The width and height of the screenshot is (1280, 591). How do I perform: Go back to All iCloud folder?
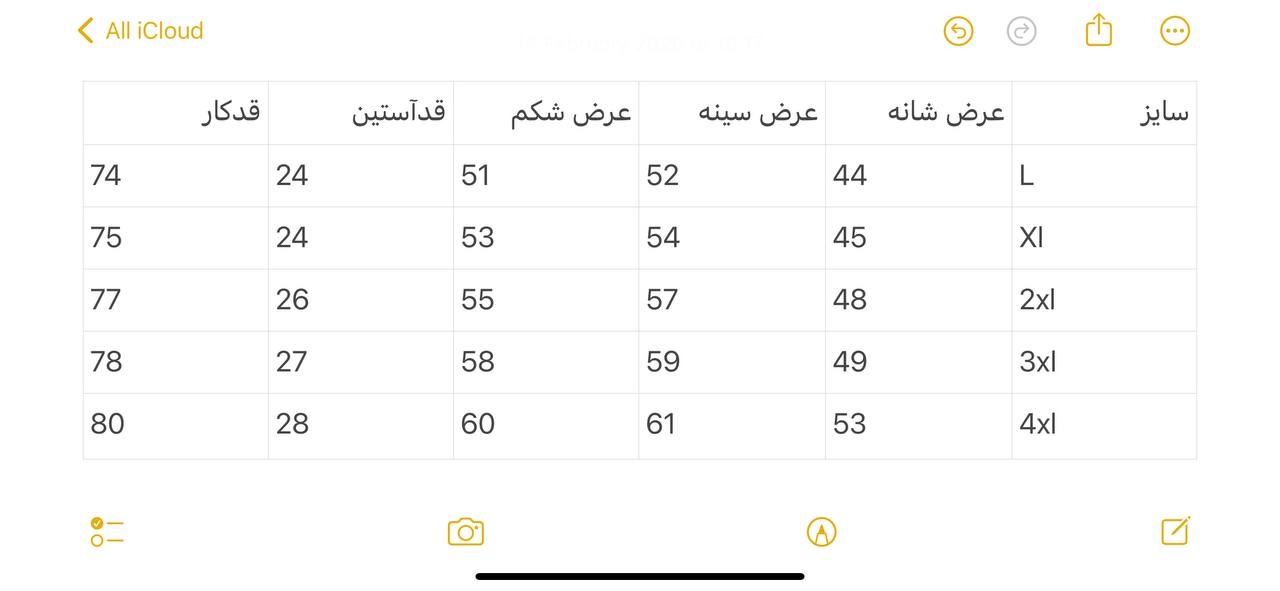pos(140,31)
